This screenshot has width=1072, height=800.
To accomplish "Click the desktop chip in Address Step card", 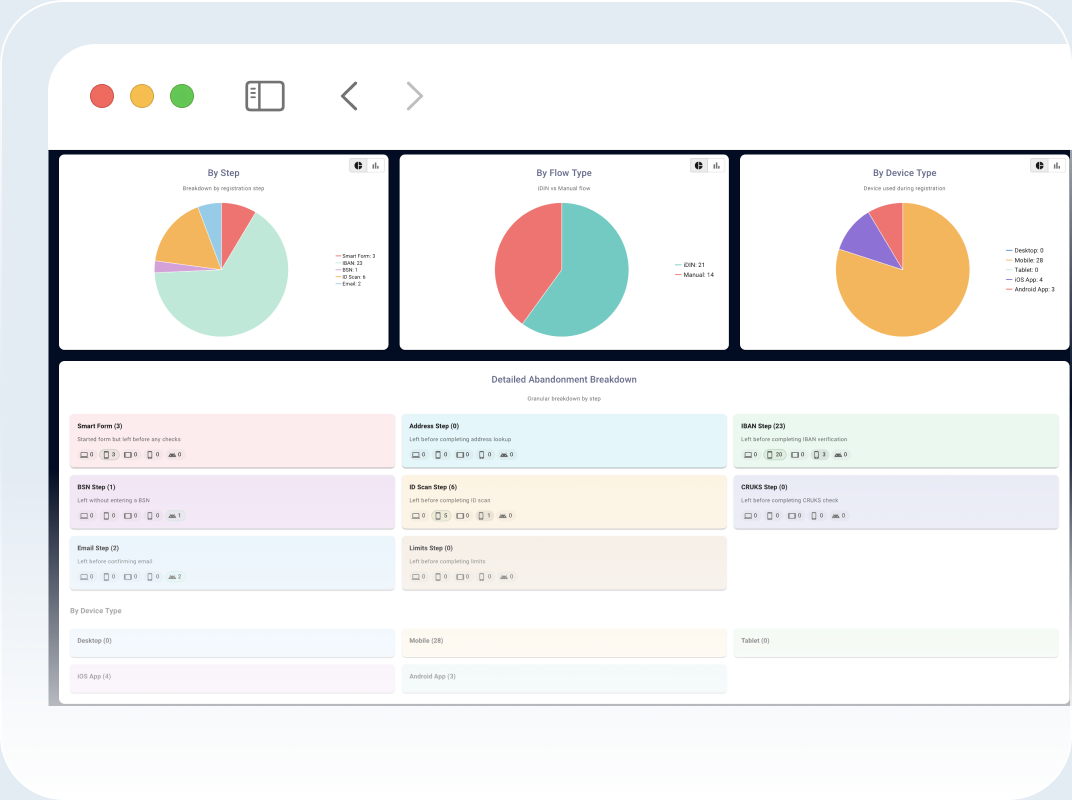I will click(x=418, y=455).
